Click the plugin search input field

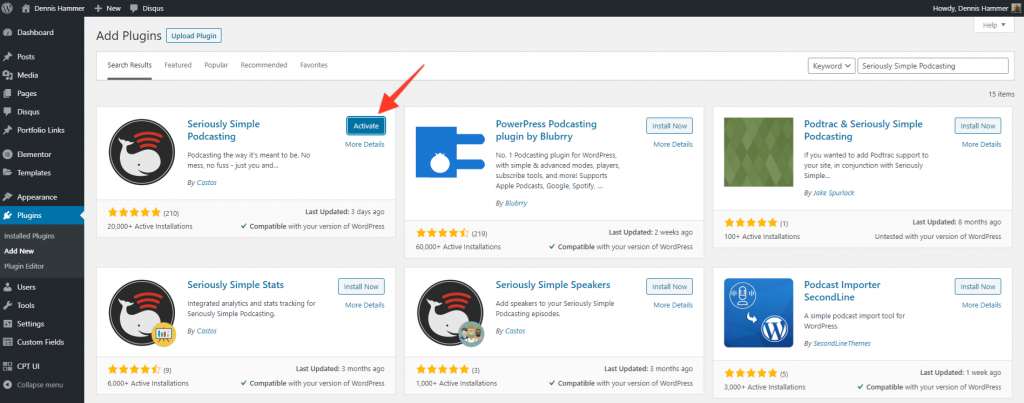pyautogui.click(x=934, y=65)
